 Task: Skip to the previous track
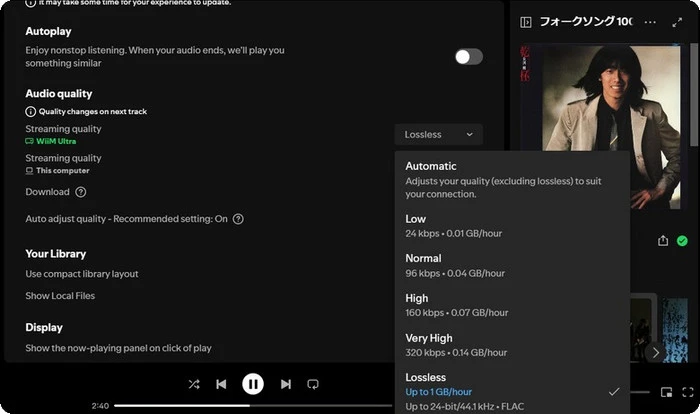pyautogui.click(x=221, y=384)
